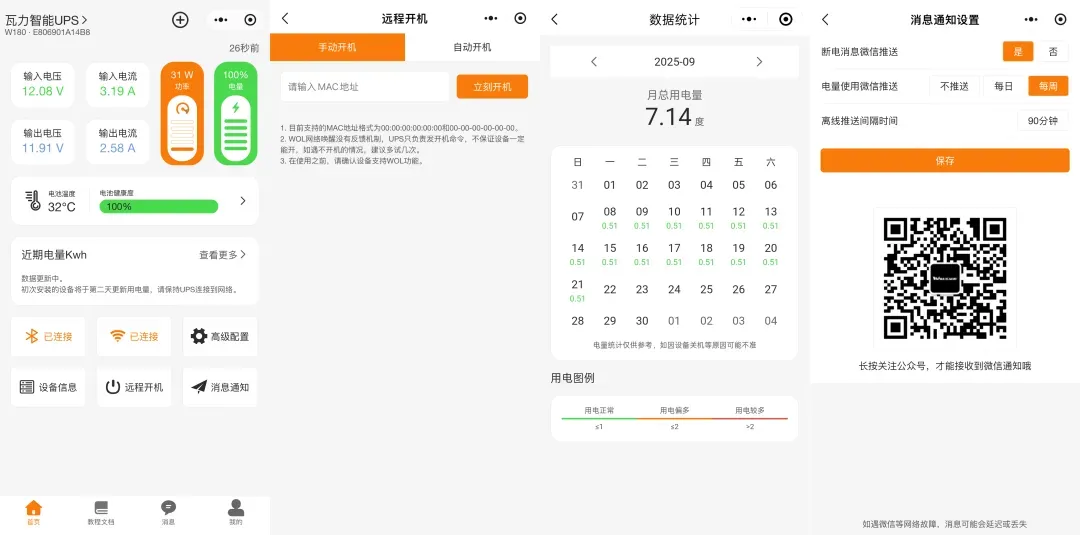The height and width of the screenshot is (535, 1080).
Task: Open the Bluetooth connected status tile
Action: [x=48, y=337]
